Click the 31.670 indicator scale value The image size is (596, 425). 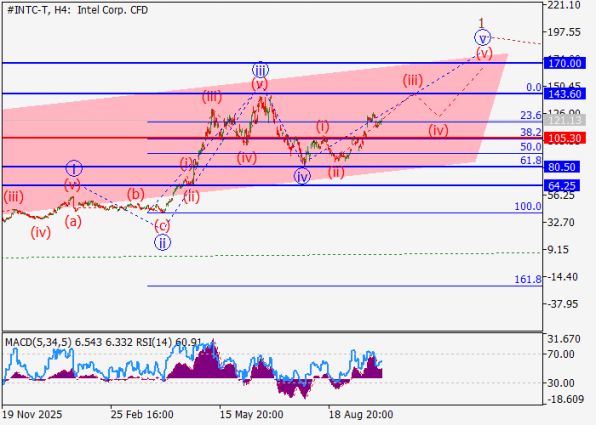pos(564,339)
